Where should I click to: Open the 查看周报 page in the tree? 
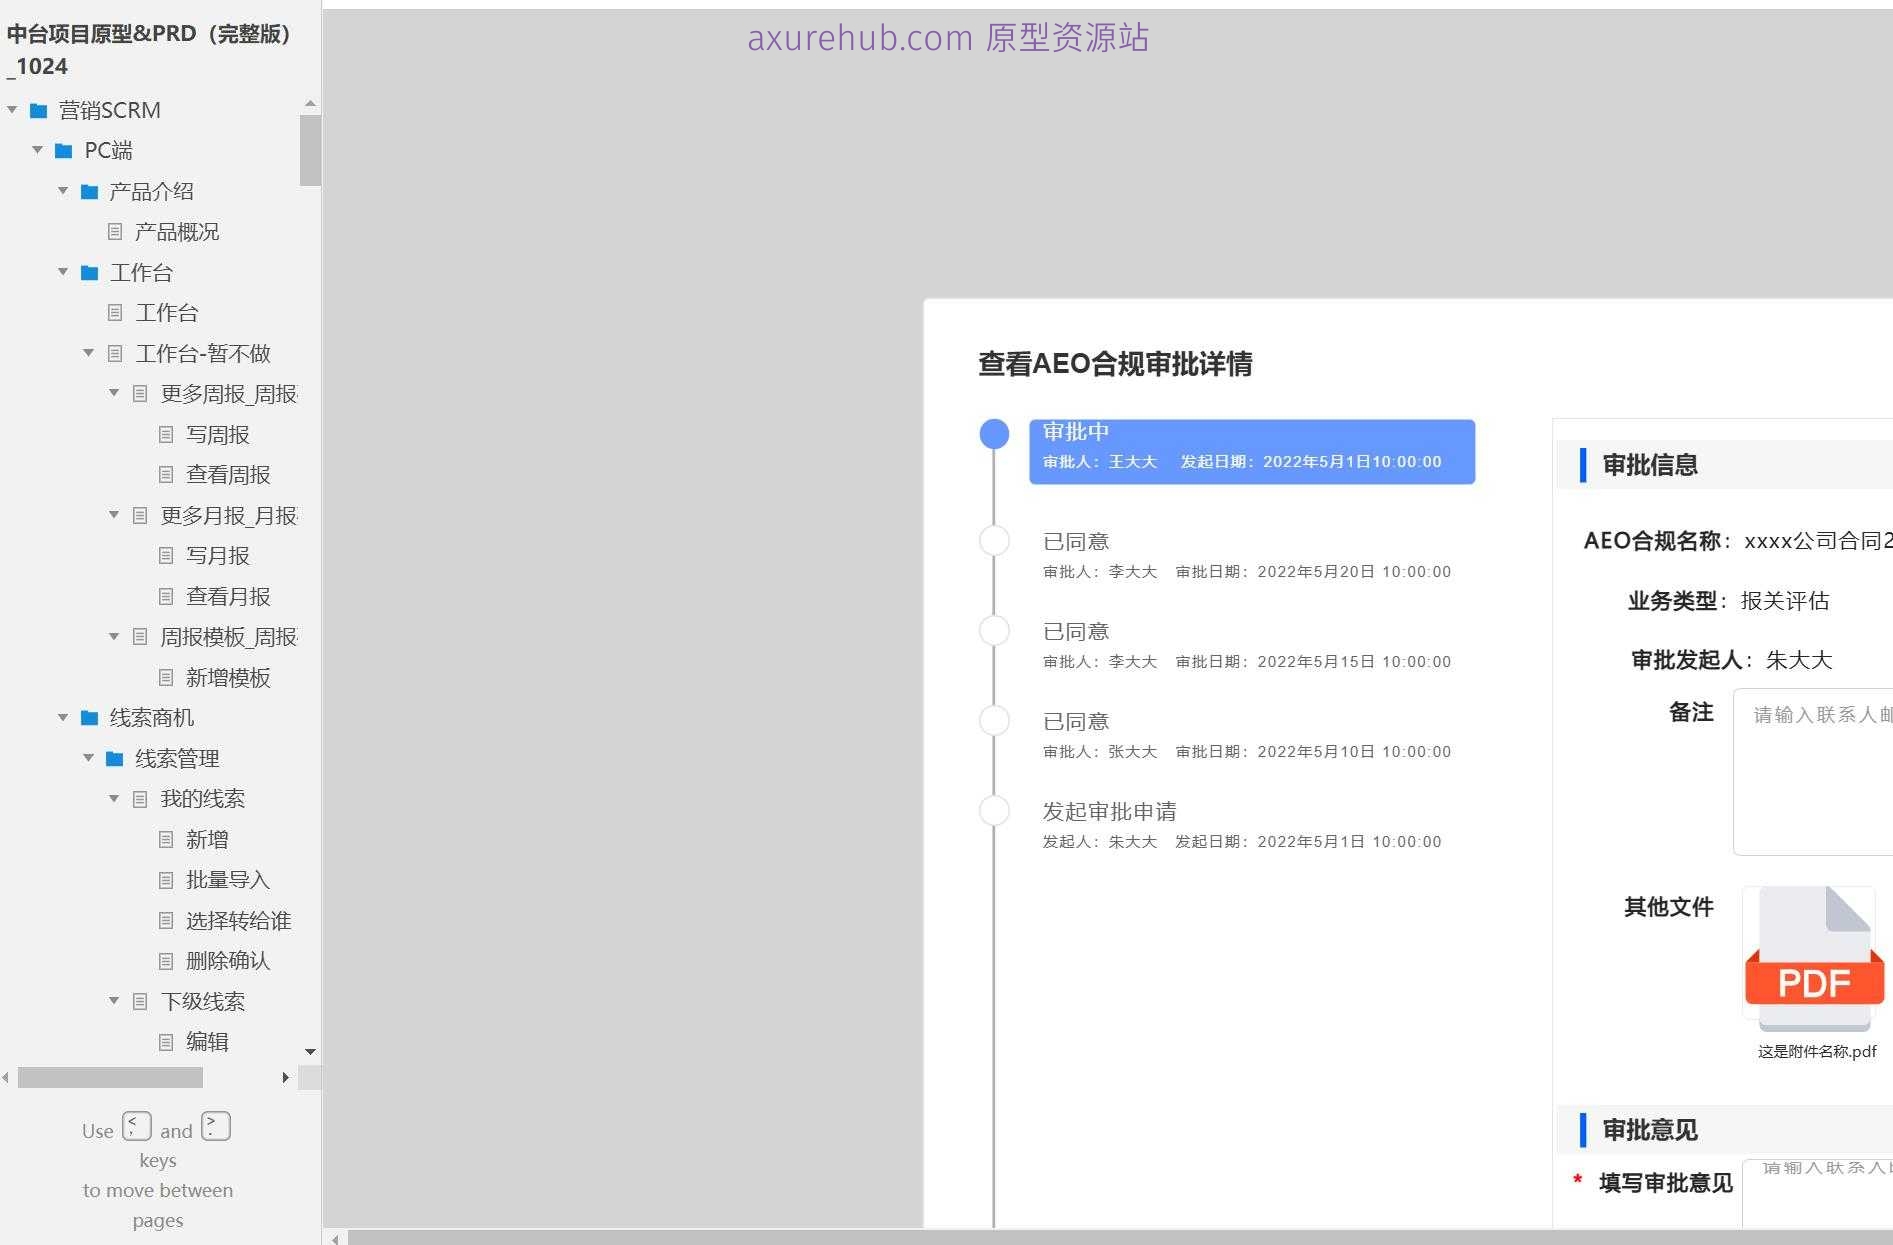tap(228, 474)
